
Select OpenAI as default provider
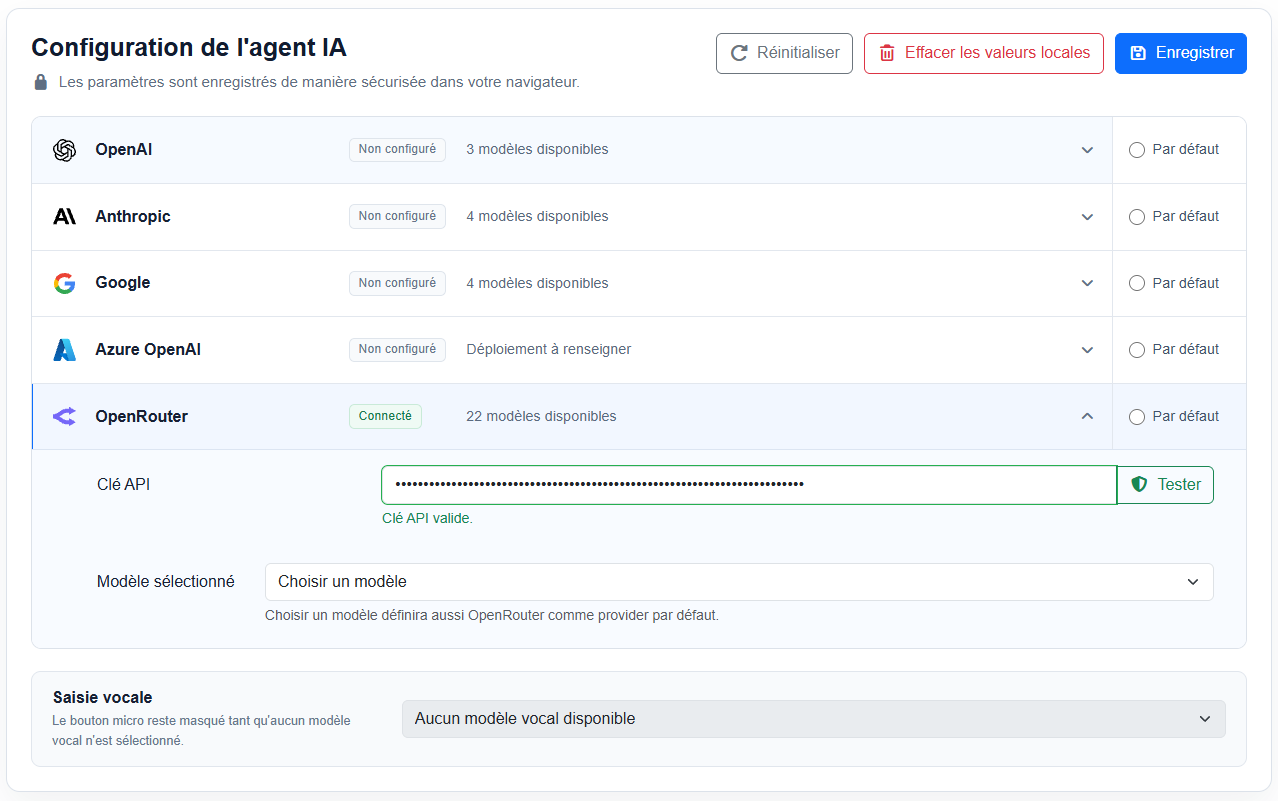pyautogui.click(x=1137, y=150)
